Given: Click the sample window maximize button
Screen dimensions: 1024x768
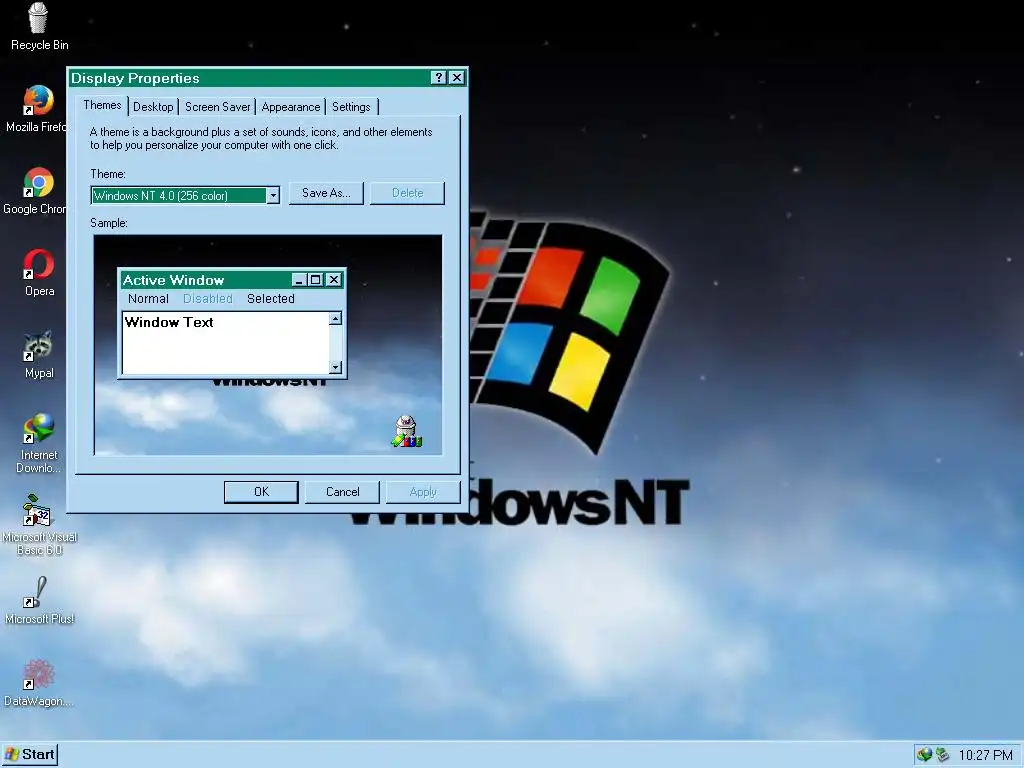Looking at the screenshot, I should point(315,280).
